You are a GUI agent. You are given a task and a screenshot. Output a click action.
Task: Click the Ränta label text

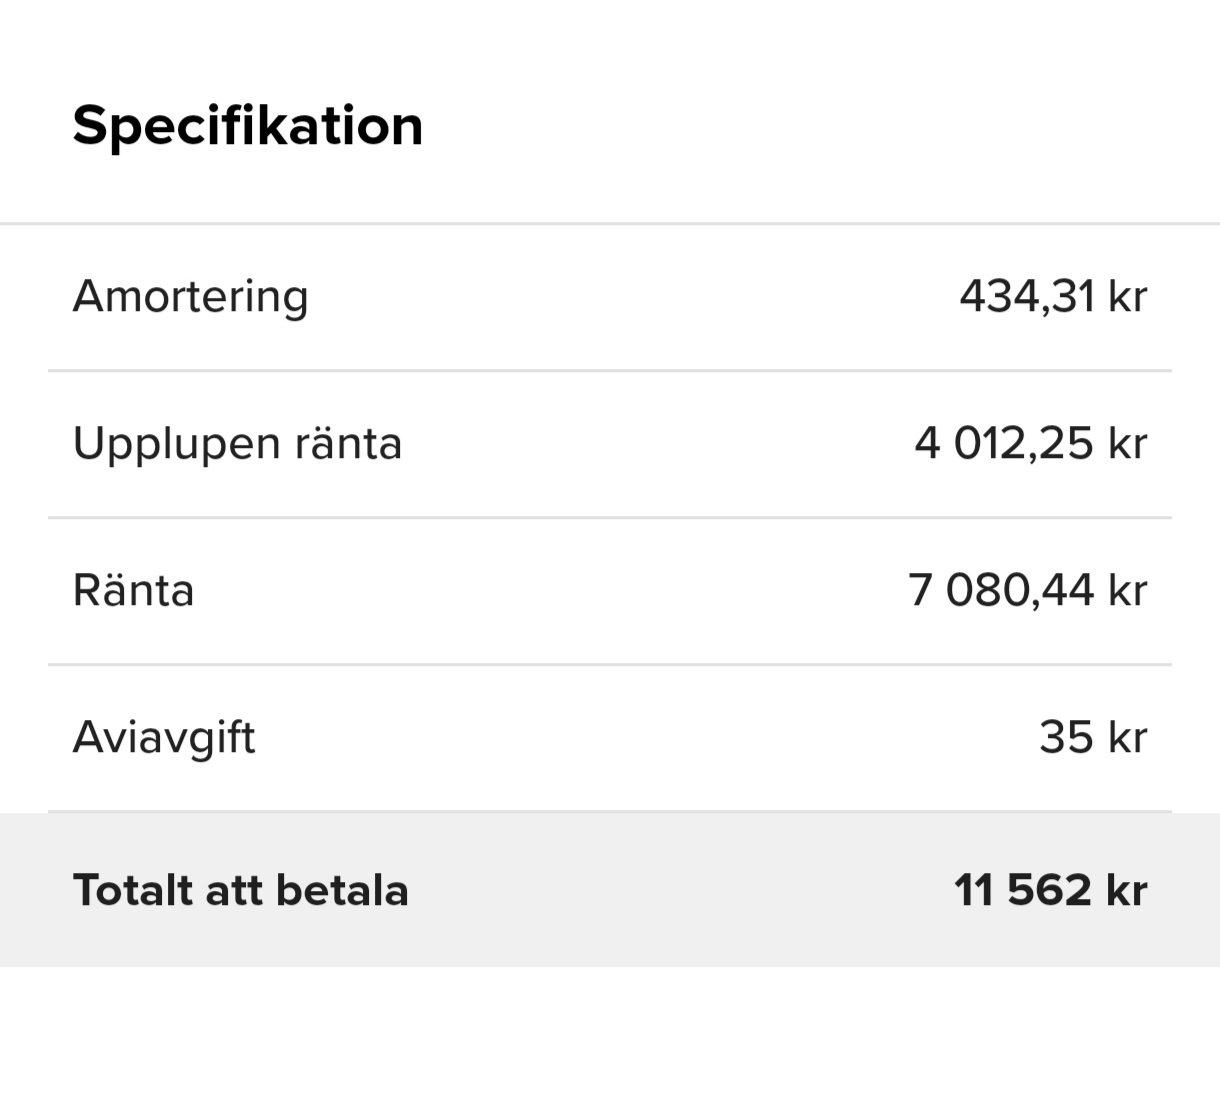(x=133, y=590)
